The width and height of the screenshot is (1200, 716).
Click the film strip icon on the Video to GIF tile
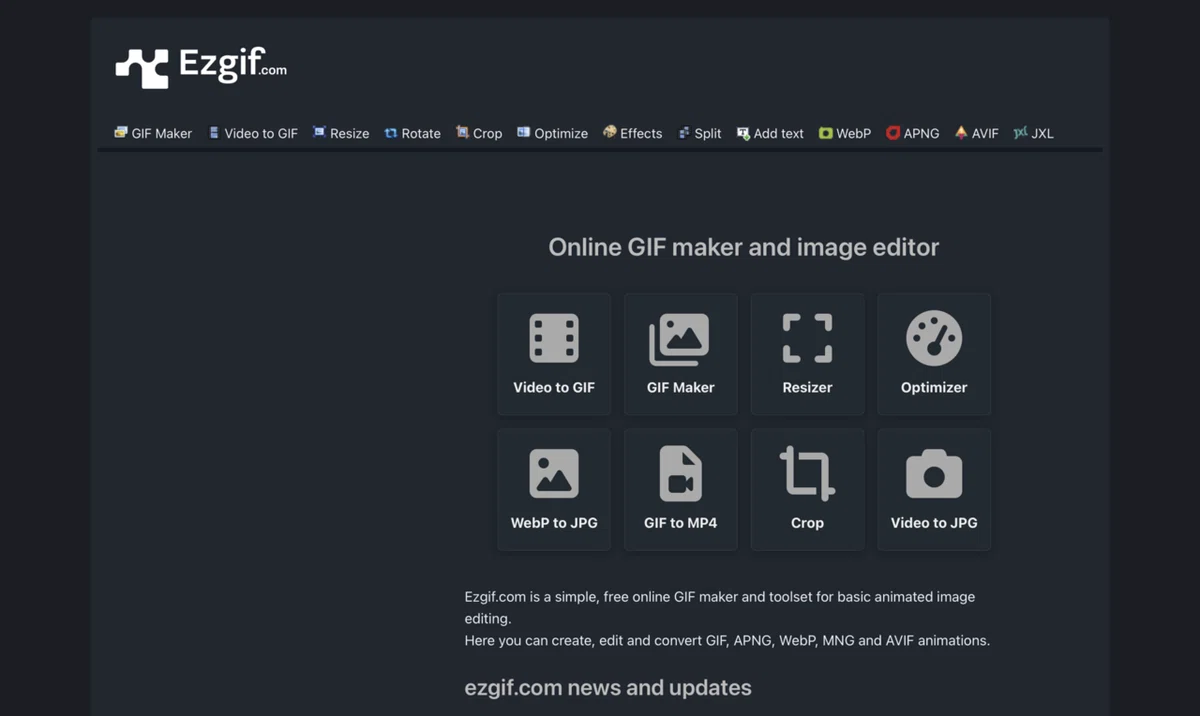click(x=554, y=338)
